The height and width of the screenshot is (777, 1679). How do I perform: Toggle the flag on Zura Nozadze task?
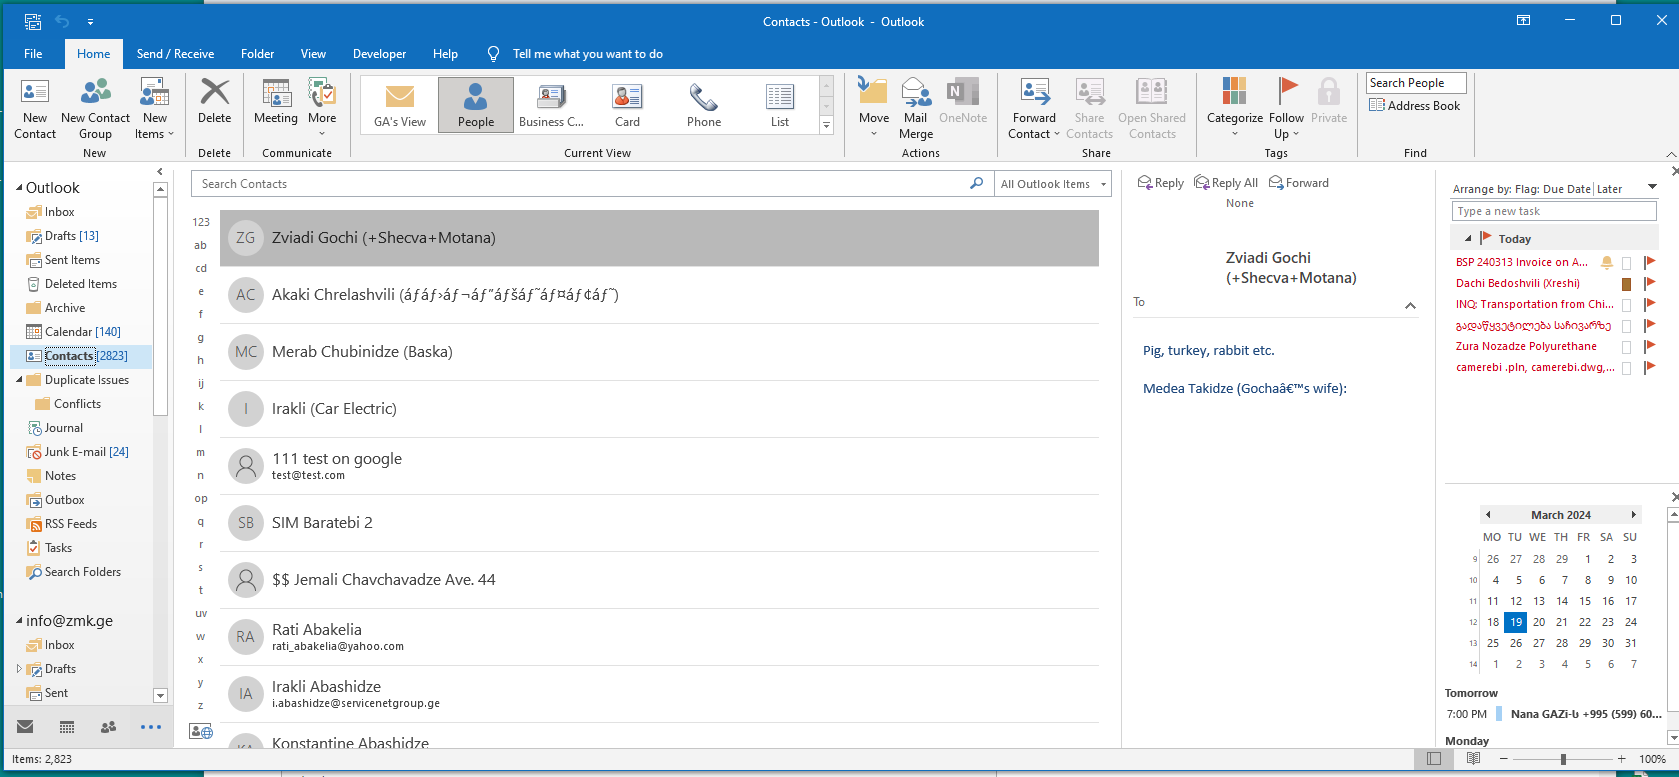pos(1649,346)
